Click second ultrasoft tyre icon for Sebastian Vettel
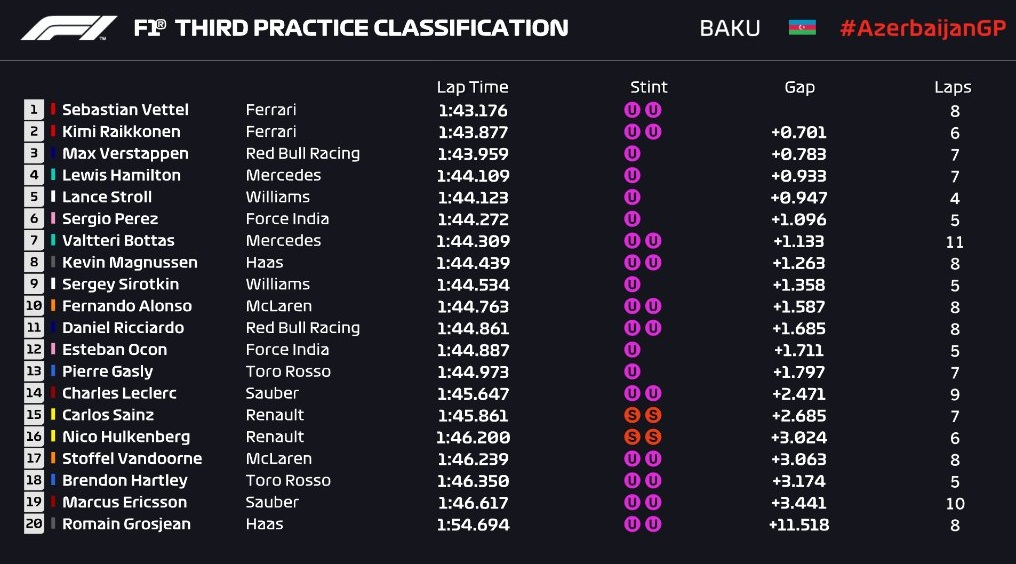The image size is (1016, 564). (x=653, y=110)
